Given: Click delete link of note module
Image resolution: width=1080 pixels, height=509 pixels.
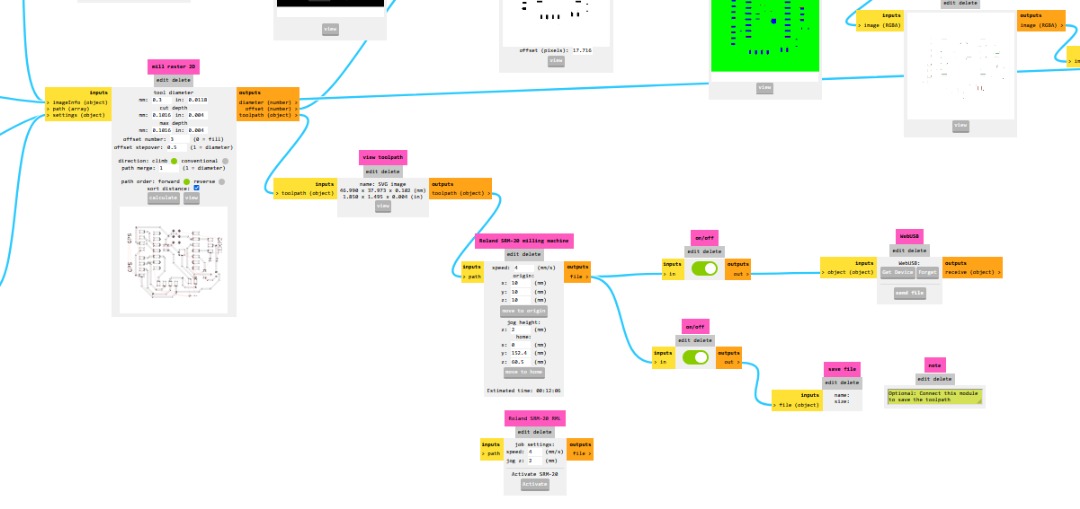Looking at the screenshot, I should coord(943,379).
